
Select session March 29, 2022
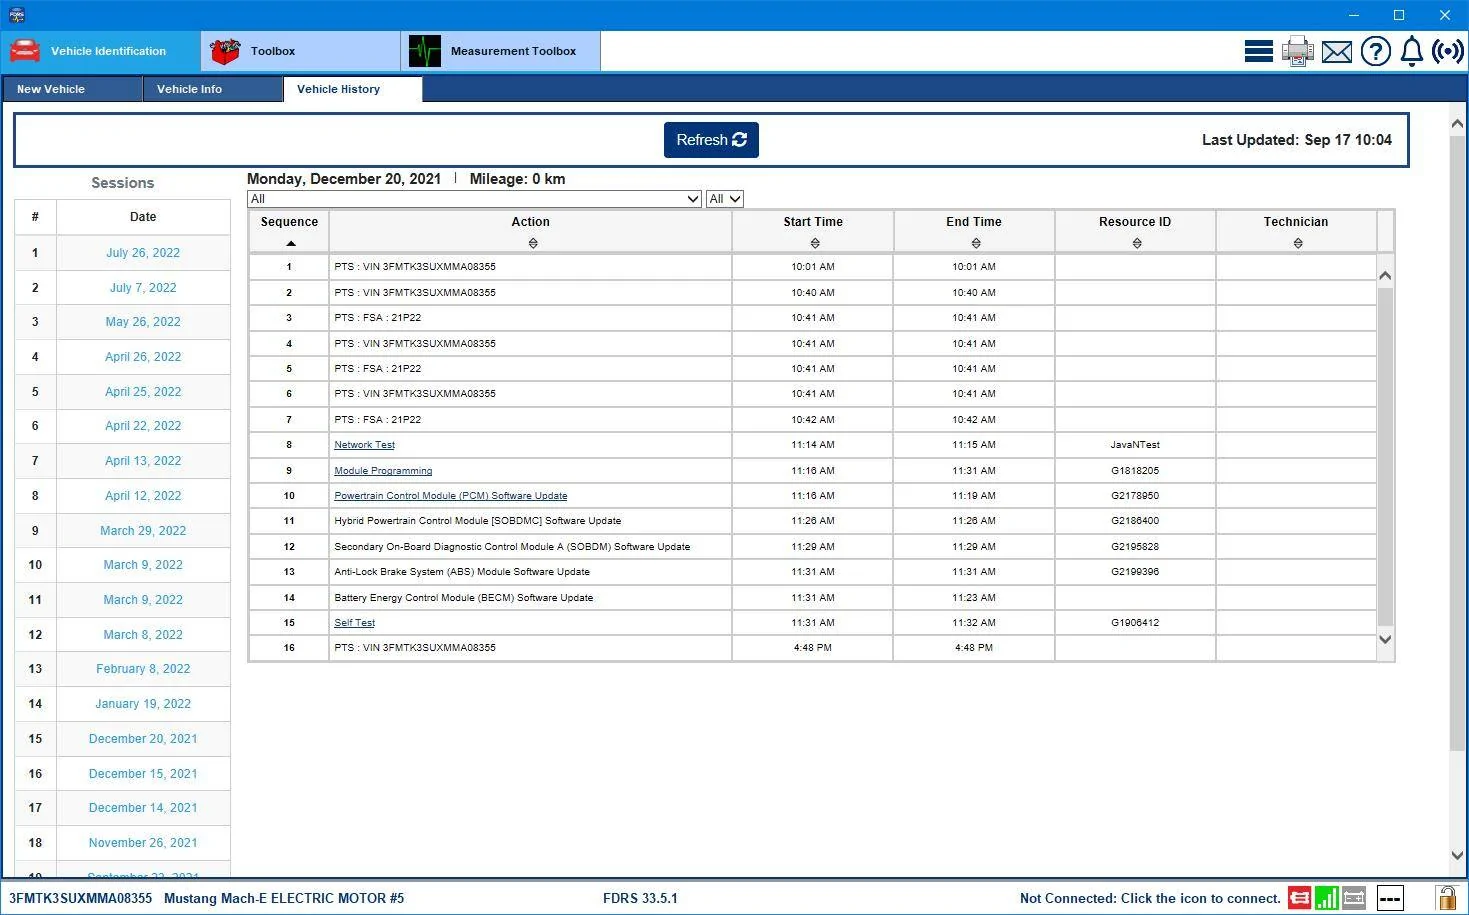pyautogui.click(x=143, y=531)
